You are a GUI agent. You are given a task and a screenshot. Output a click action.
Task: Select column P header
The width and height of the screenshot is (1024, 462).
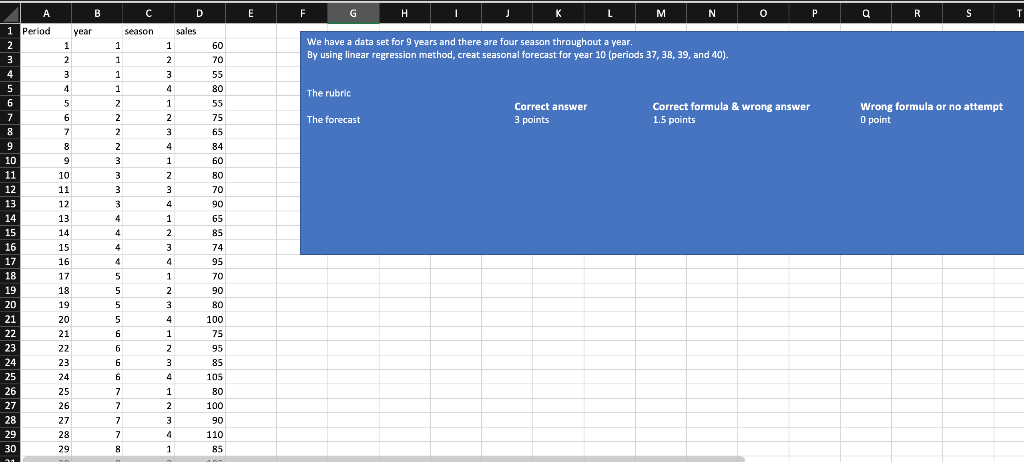click(x=814, y=13)
